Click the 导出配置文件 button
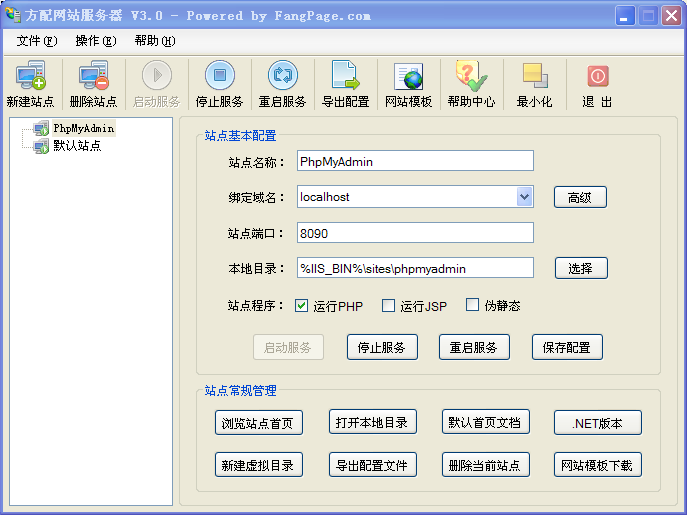Viewport: 687px width, 515px height. pos(372,465)
